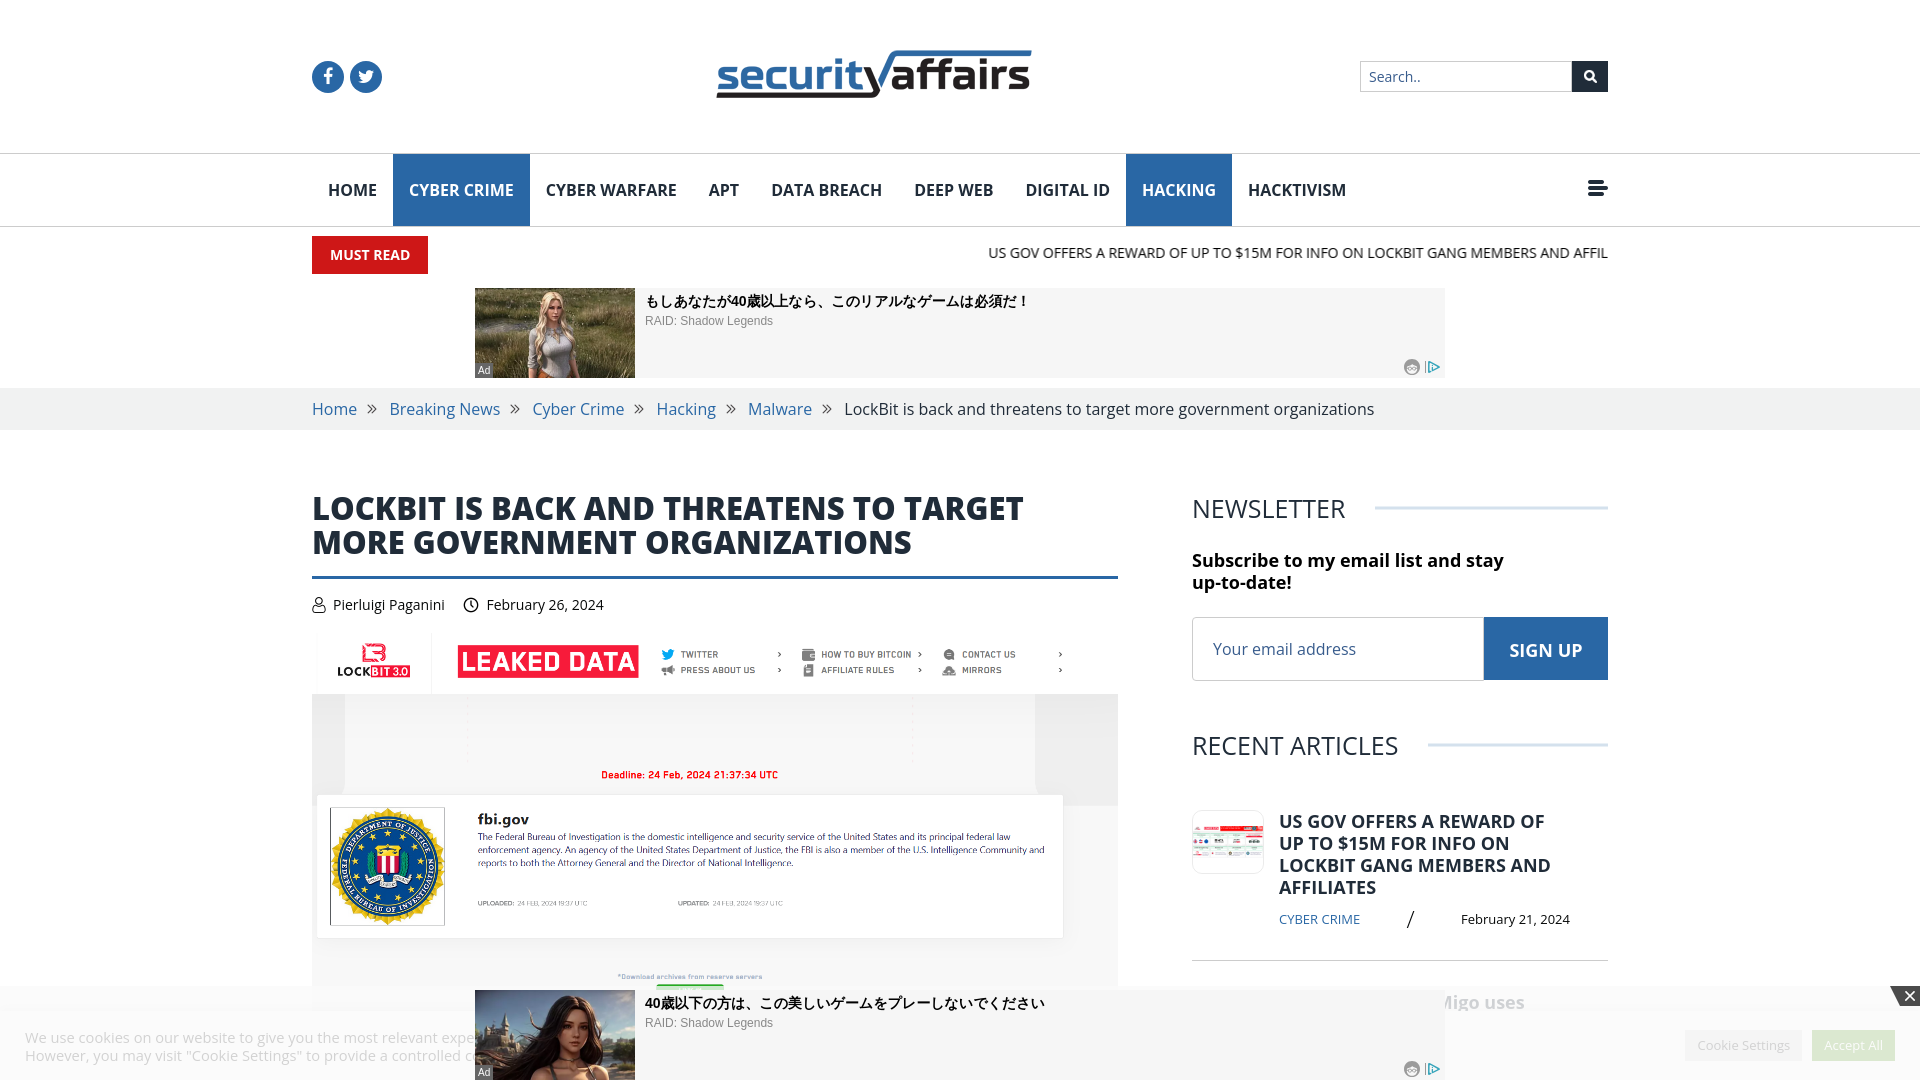Click the Ad choices icon
Viewport: 1920px width, 1080px height.
click(1433, 367)
